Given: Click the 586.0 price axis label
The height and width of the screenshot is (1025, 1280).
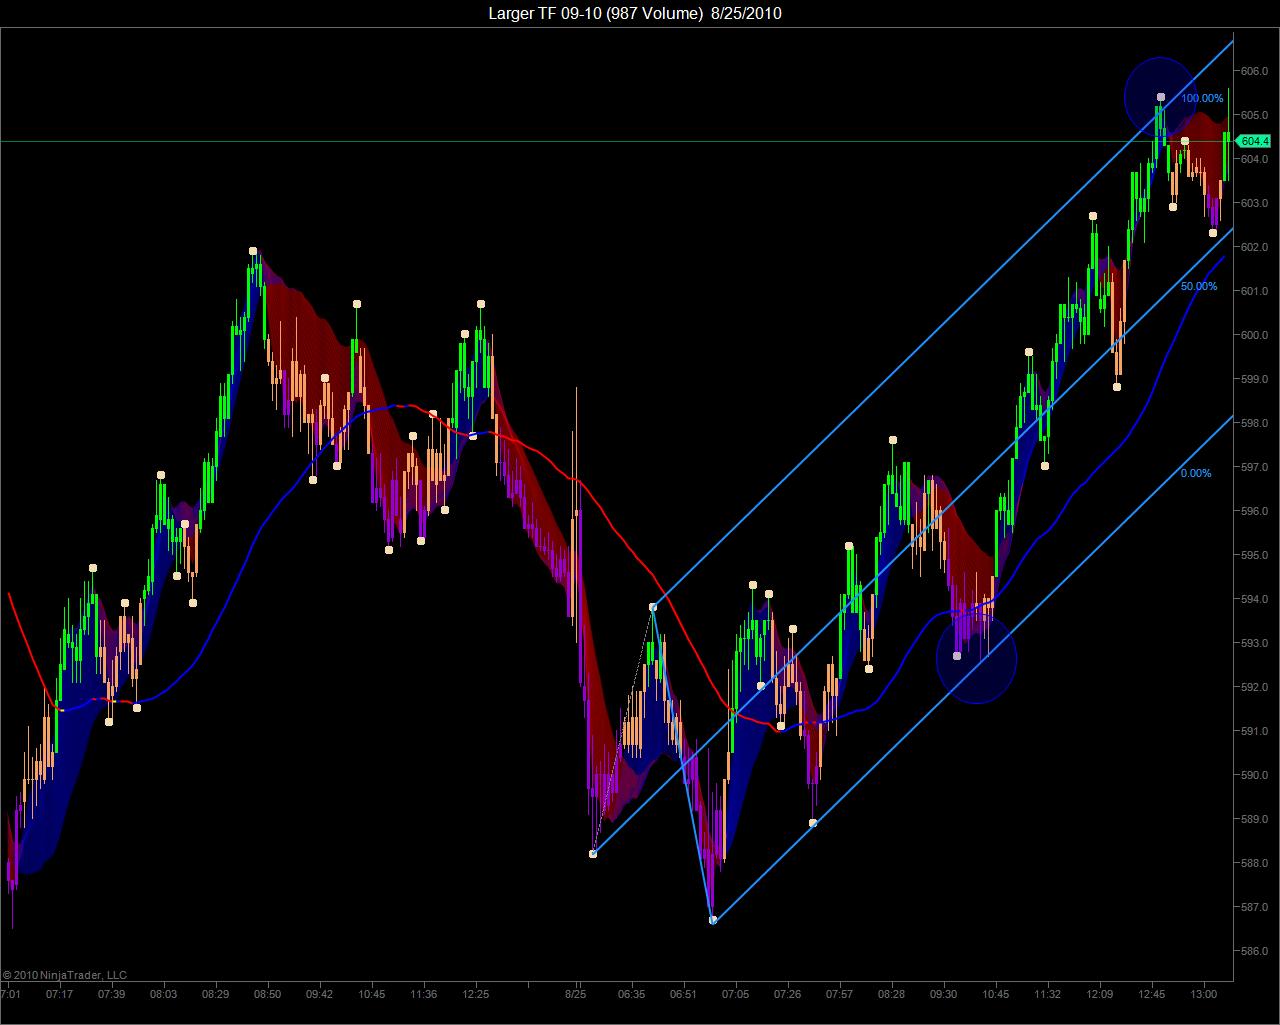Looking at the screenshot, I should pos(1254,951).
